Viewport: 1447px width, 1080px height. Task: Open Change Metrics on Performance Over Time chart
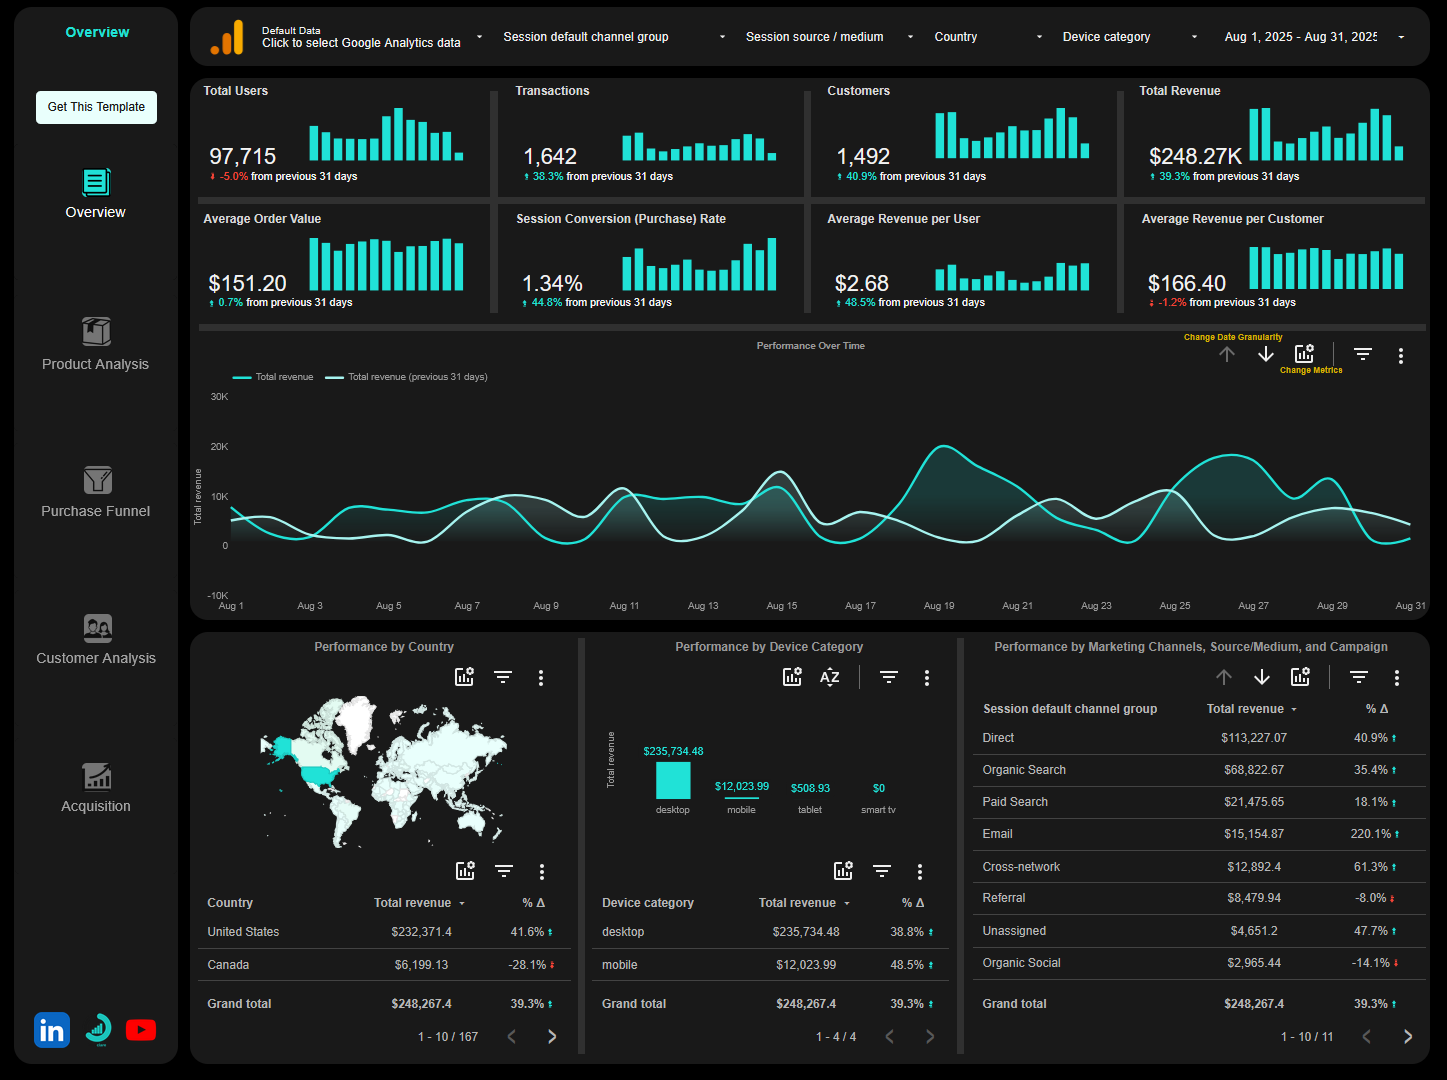click(x=1303, y=353)
